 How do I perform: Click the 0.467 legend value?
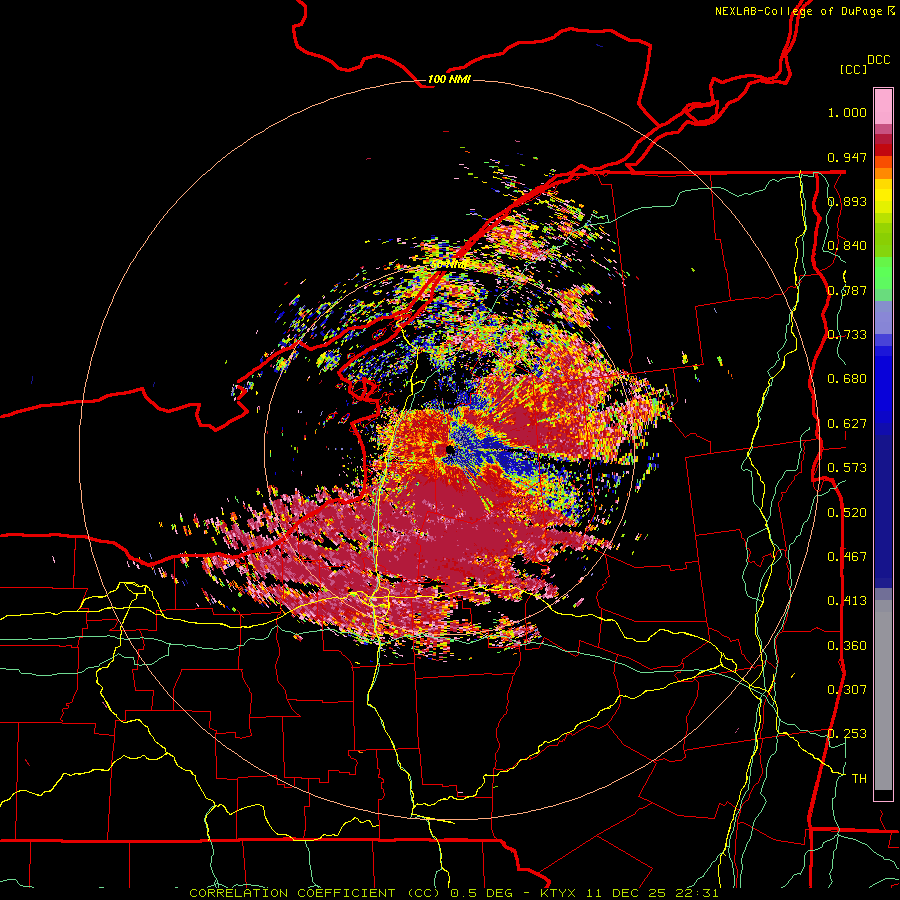pos(847,557)
